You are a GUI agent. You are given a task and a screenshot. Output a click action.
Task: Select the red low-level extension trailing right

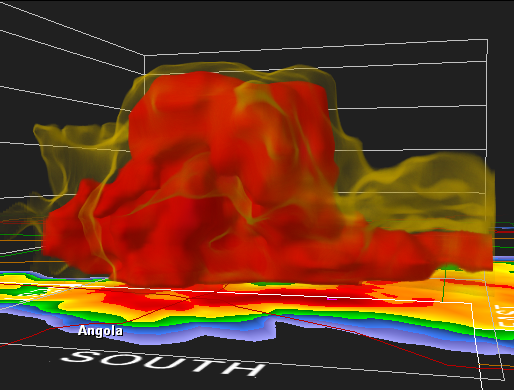tap(430, 250)
